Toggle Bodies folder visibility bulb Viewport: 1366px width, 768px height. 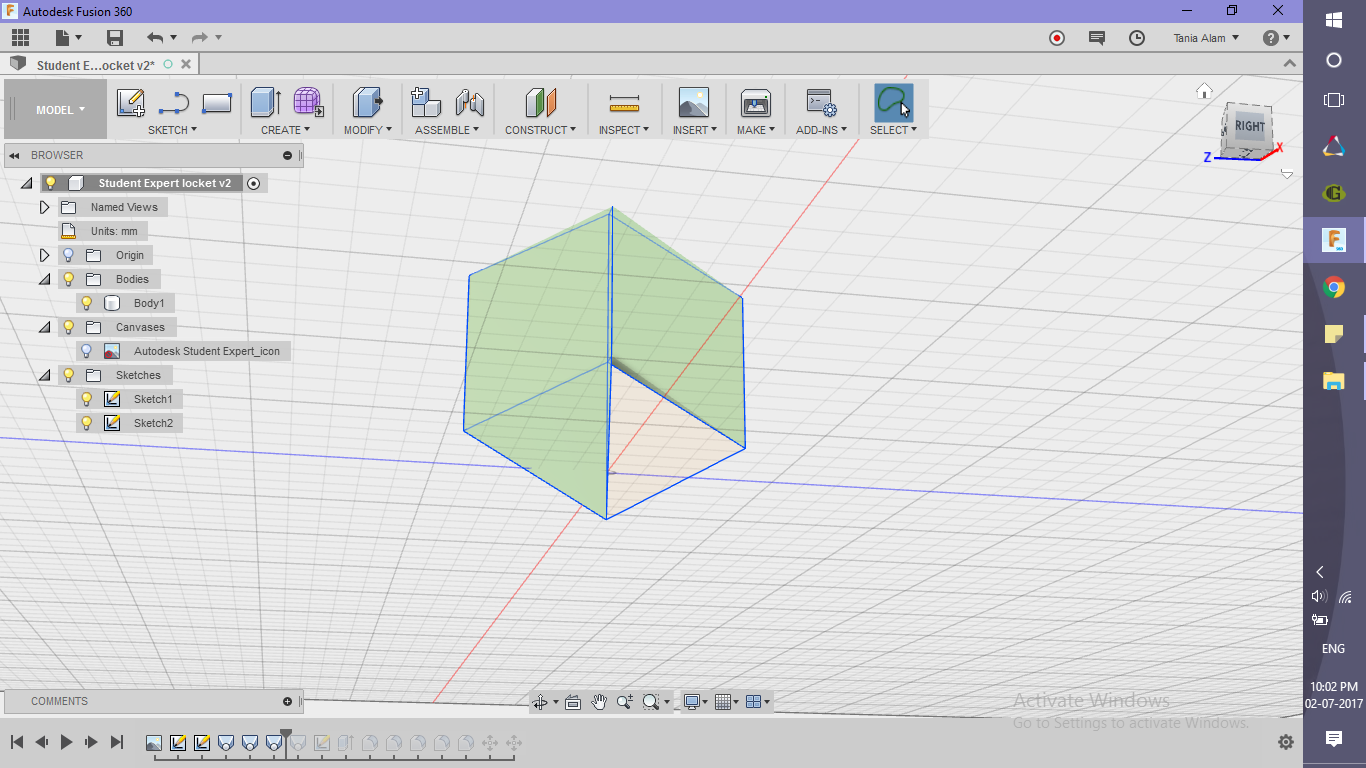(x=68, y=279)
